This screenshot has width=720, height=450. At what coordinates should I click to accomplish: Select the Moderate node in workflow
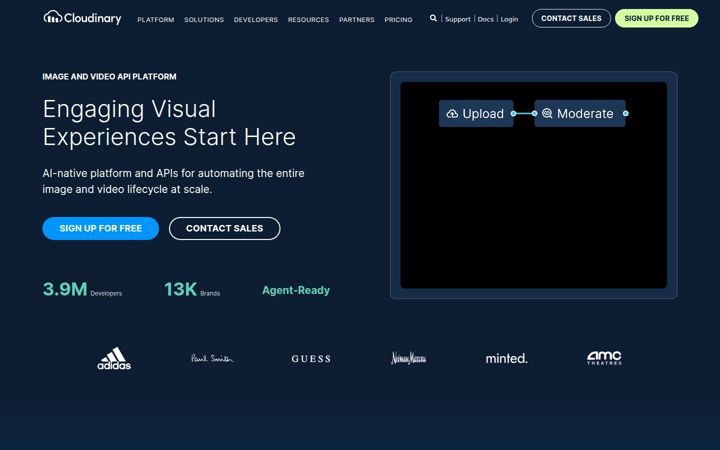(x=579, y=113)
